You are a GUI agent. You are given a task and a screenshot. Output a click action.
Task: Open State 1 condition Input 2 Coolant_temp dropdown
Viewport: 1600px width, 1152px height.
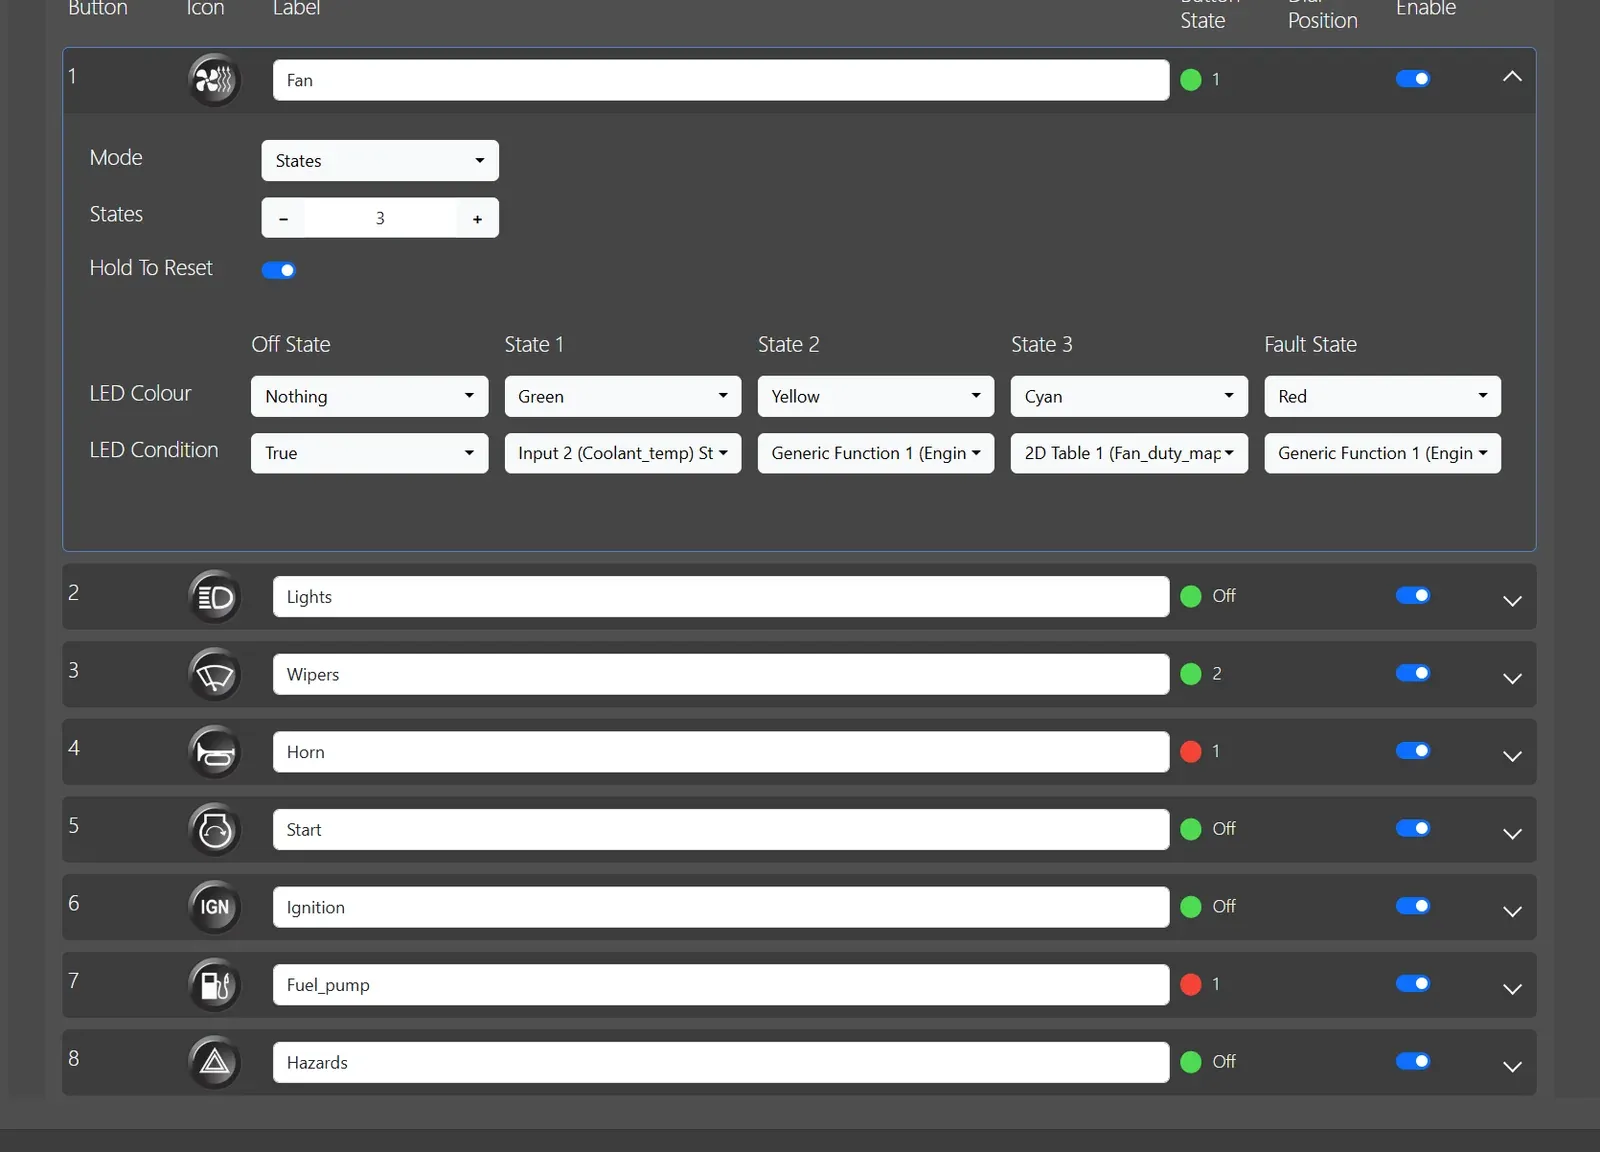[623, 453]
